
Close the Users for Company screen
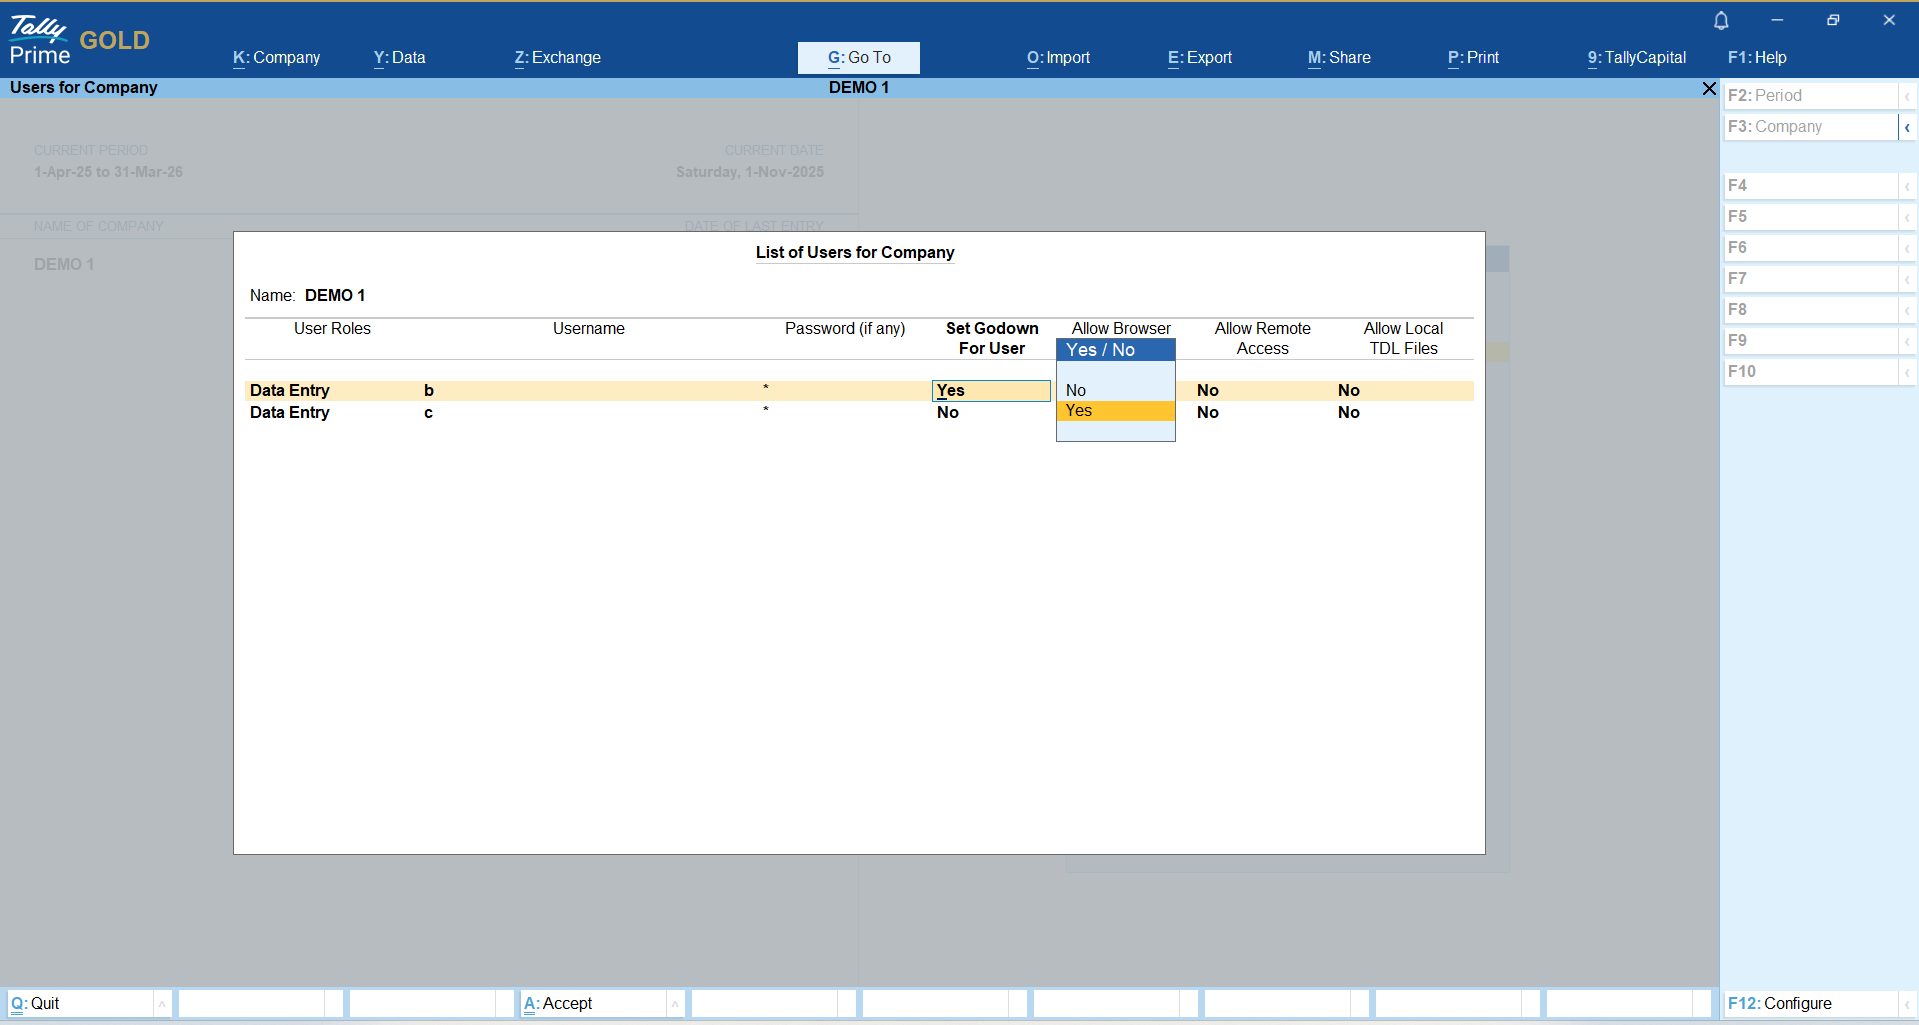tap(1709, 89)
